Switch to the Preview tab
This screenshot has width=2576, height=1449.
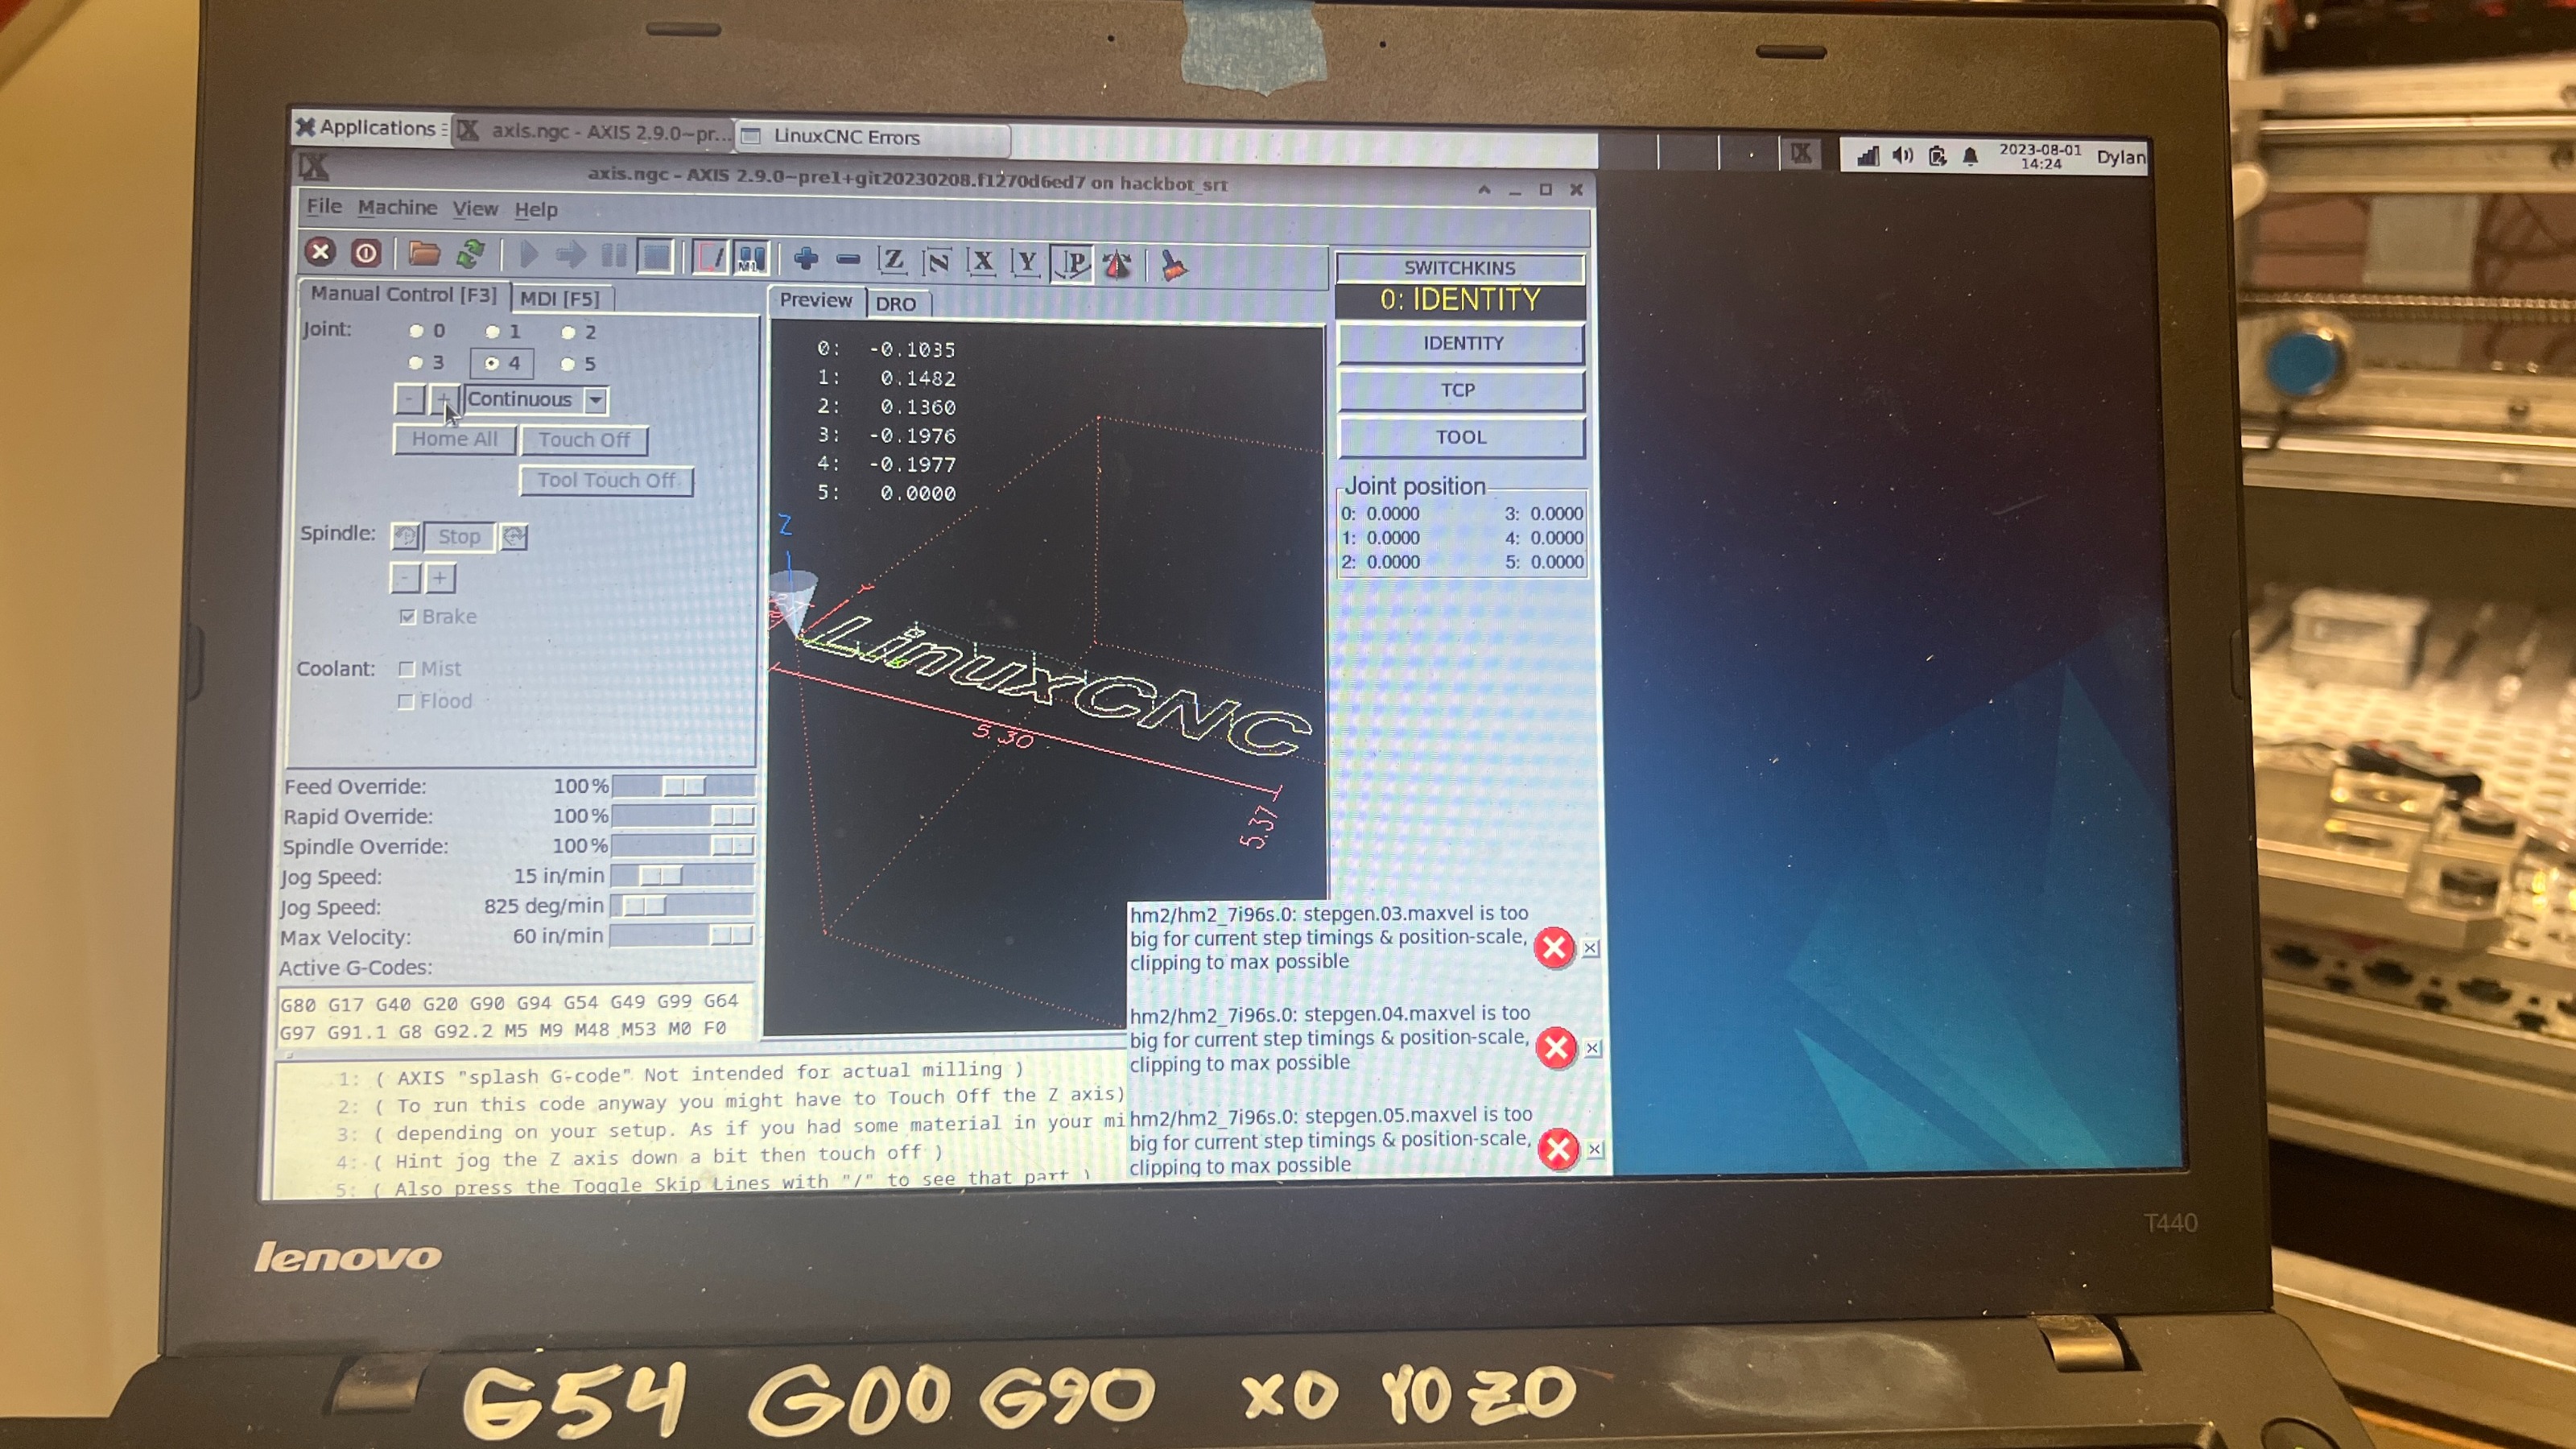pos(816,300)
